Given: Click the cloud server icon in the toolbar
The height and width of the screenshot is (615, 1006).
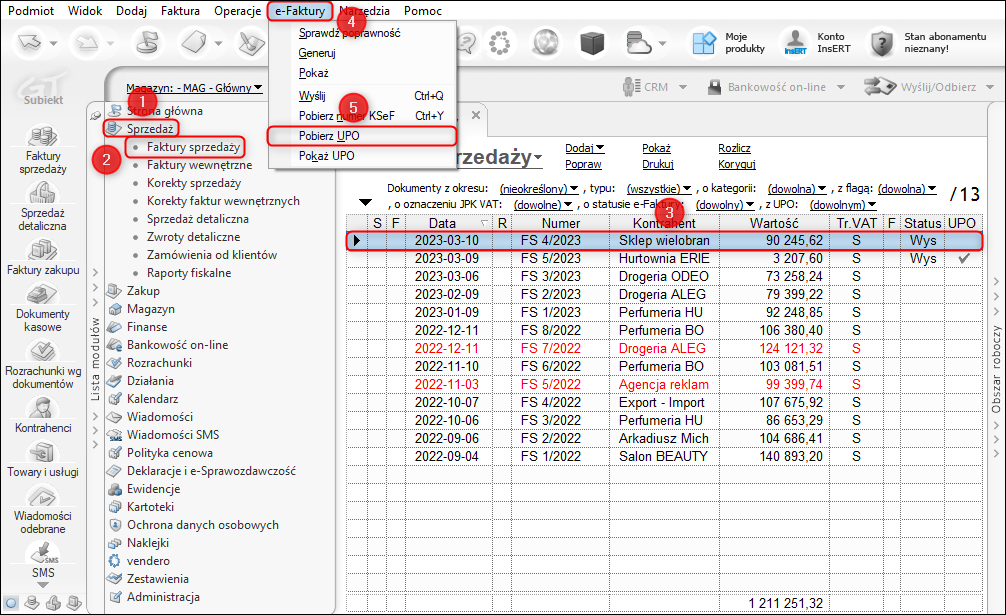Looking at the screenshot, I should tap(639, 43).
